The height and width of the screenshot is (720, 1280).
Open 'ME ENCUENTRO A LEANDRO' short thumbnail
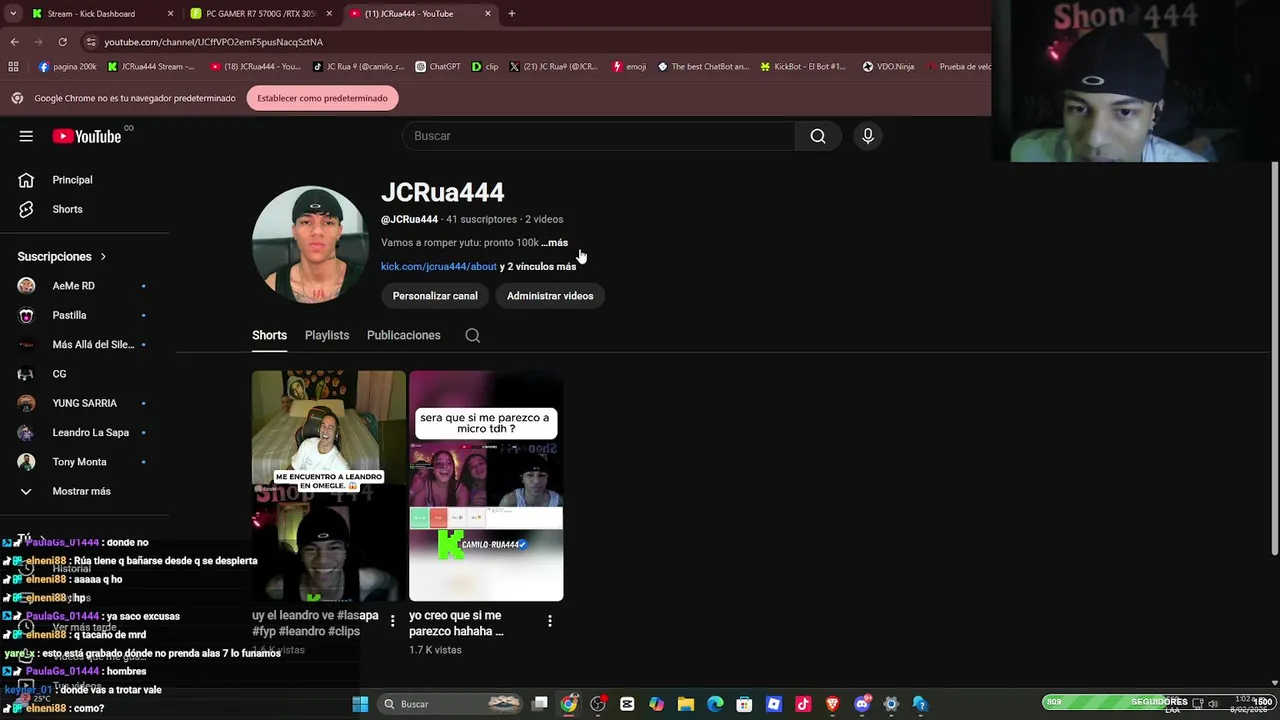329,486
